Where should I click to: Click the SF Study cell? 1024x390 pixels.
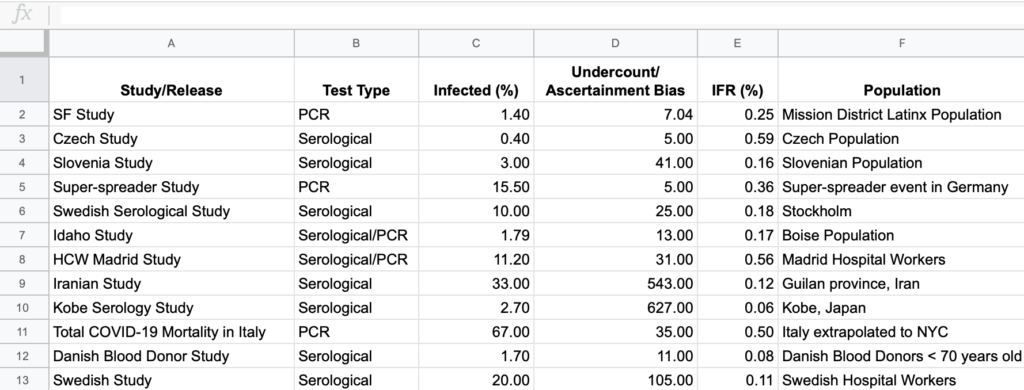click(x=171, y=114)
